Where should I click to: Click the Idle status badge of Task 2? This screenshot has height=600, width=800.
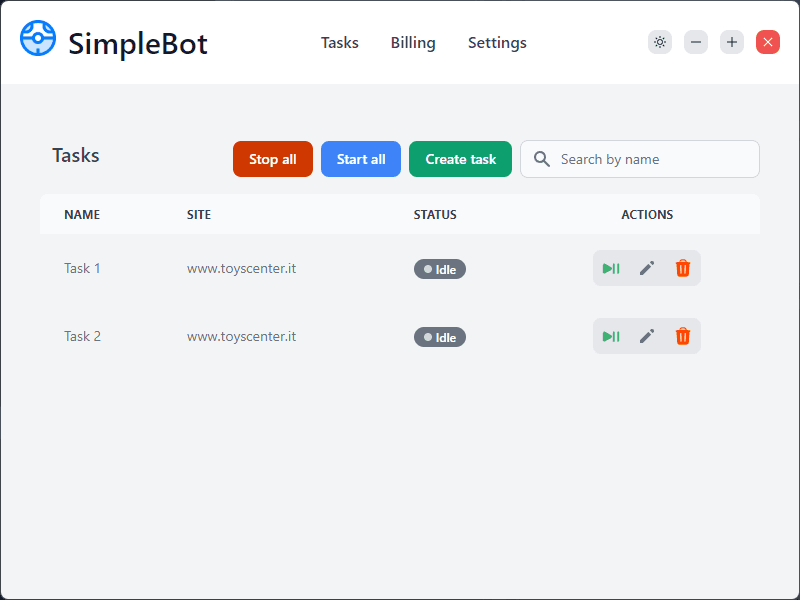click(440, 337)
